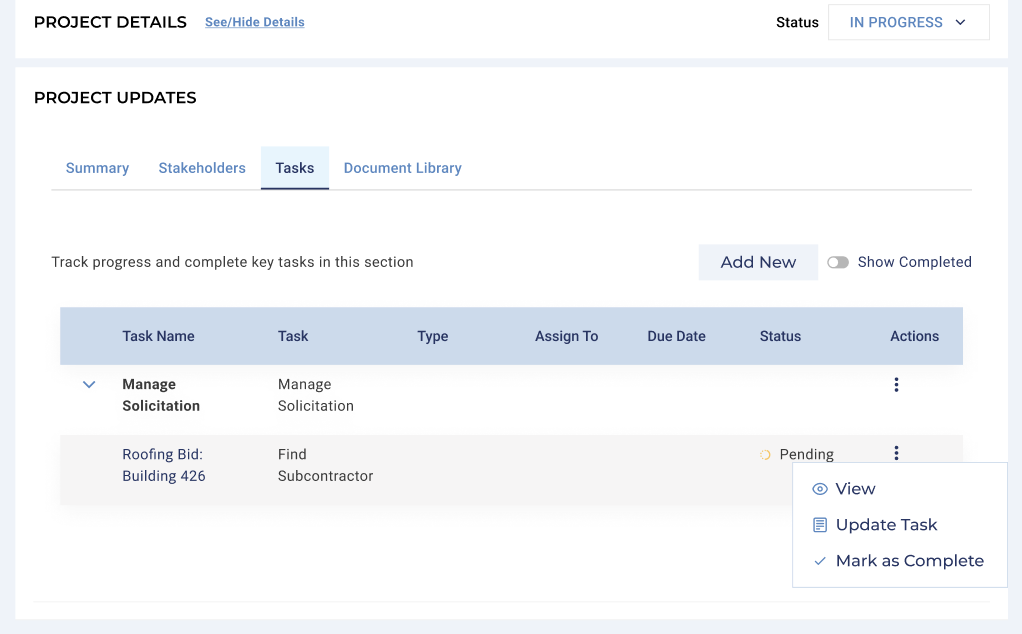Click the Pending status spinner icon
This screenshot has width=1022, height=634.
[x=765, y=455]
